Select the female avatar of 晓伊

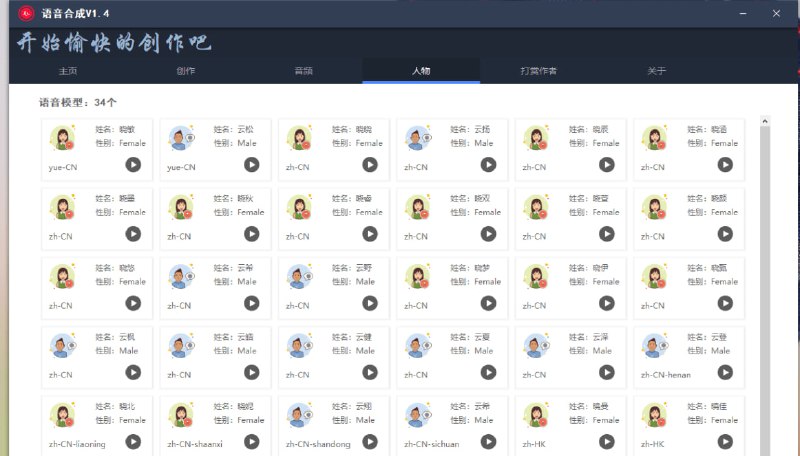pyautogui.click(x=536, y=276)
